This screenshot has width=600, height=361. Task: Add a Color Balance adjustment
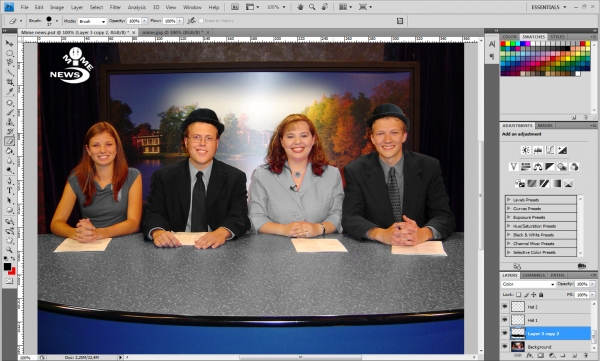[x=538, y=167]
